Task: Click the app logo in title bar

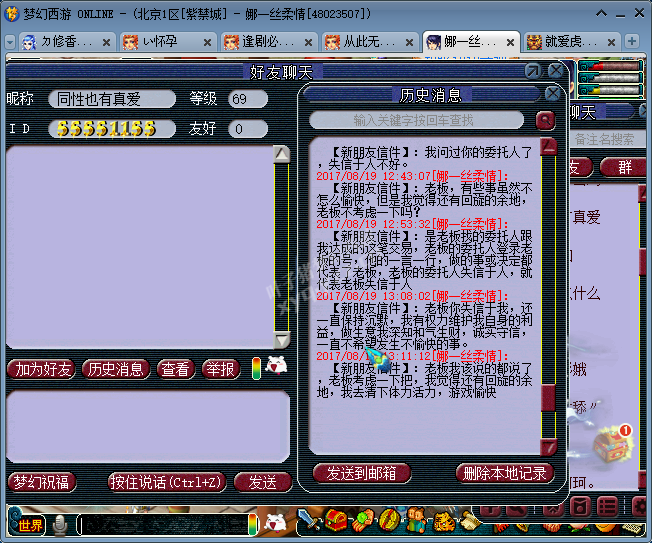Action: (x=12, y=14)
